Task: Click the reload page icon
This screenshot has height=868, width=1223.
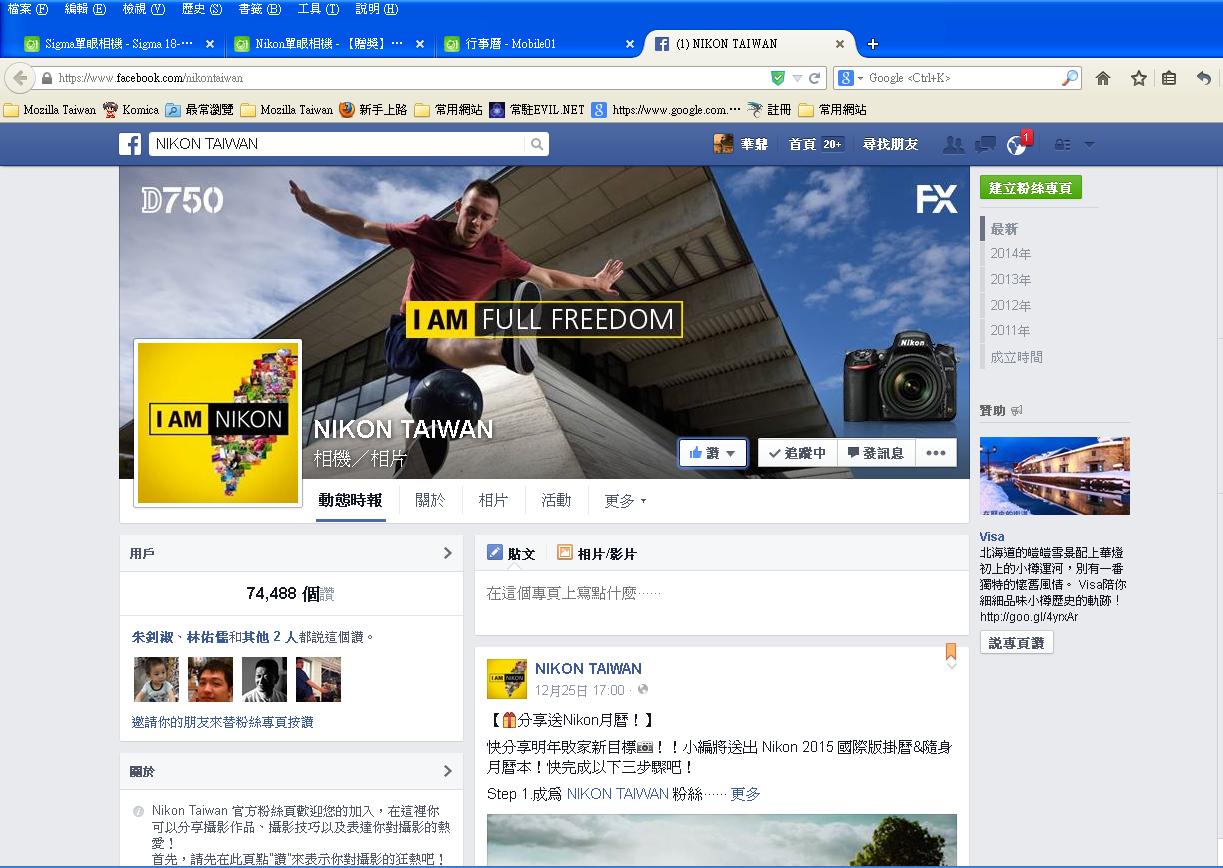Action: coord(815,78)
